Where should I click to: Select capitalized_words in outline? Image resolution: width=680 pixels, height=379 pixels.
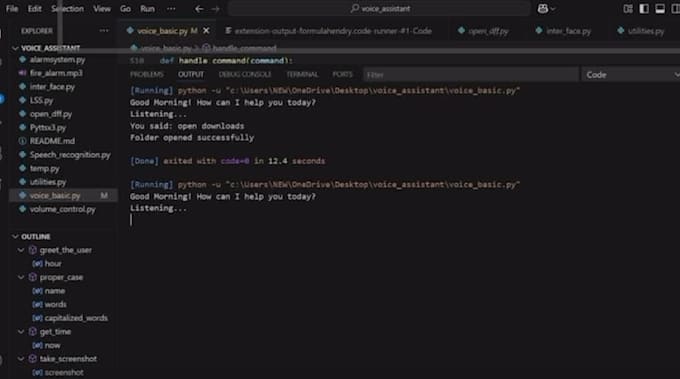click(76, 318)
